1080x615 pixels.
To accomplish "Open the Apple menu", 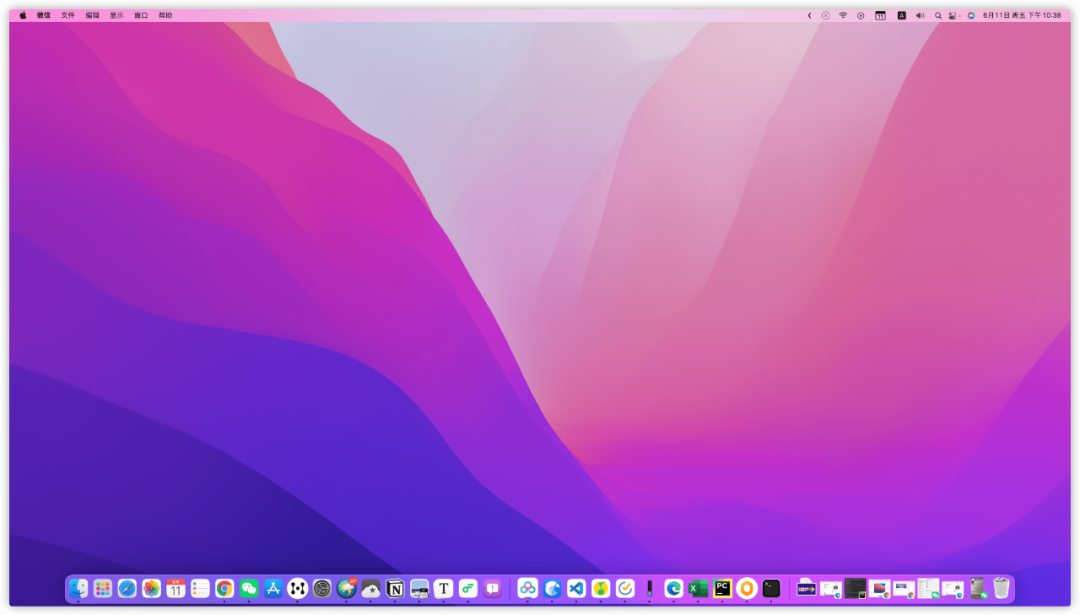I will [23, 15].
